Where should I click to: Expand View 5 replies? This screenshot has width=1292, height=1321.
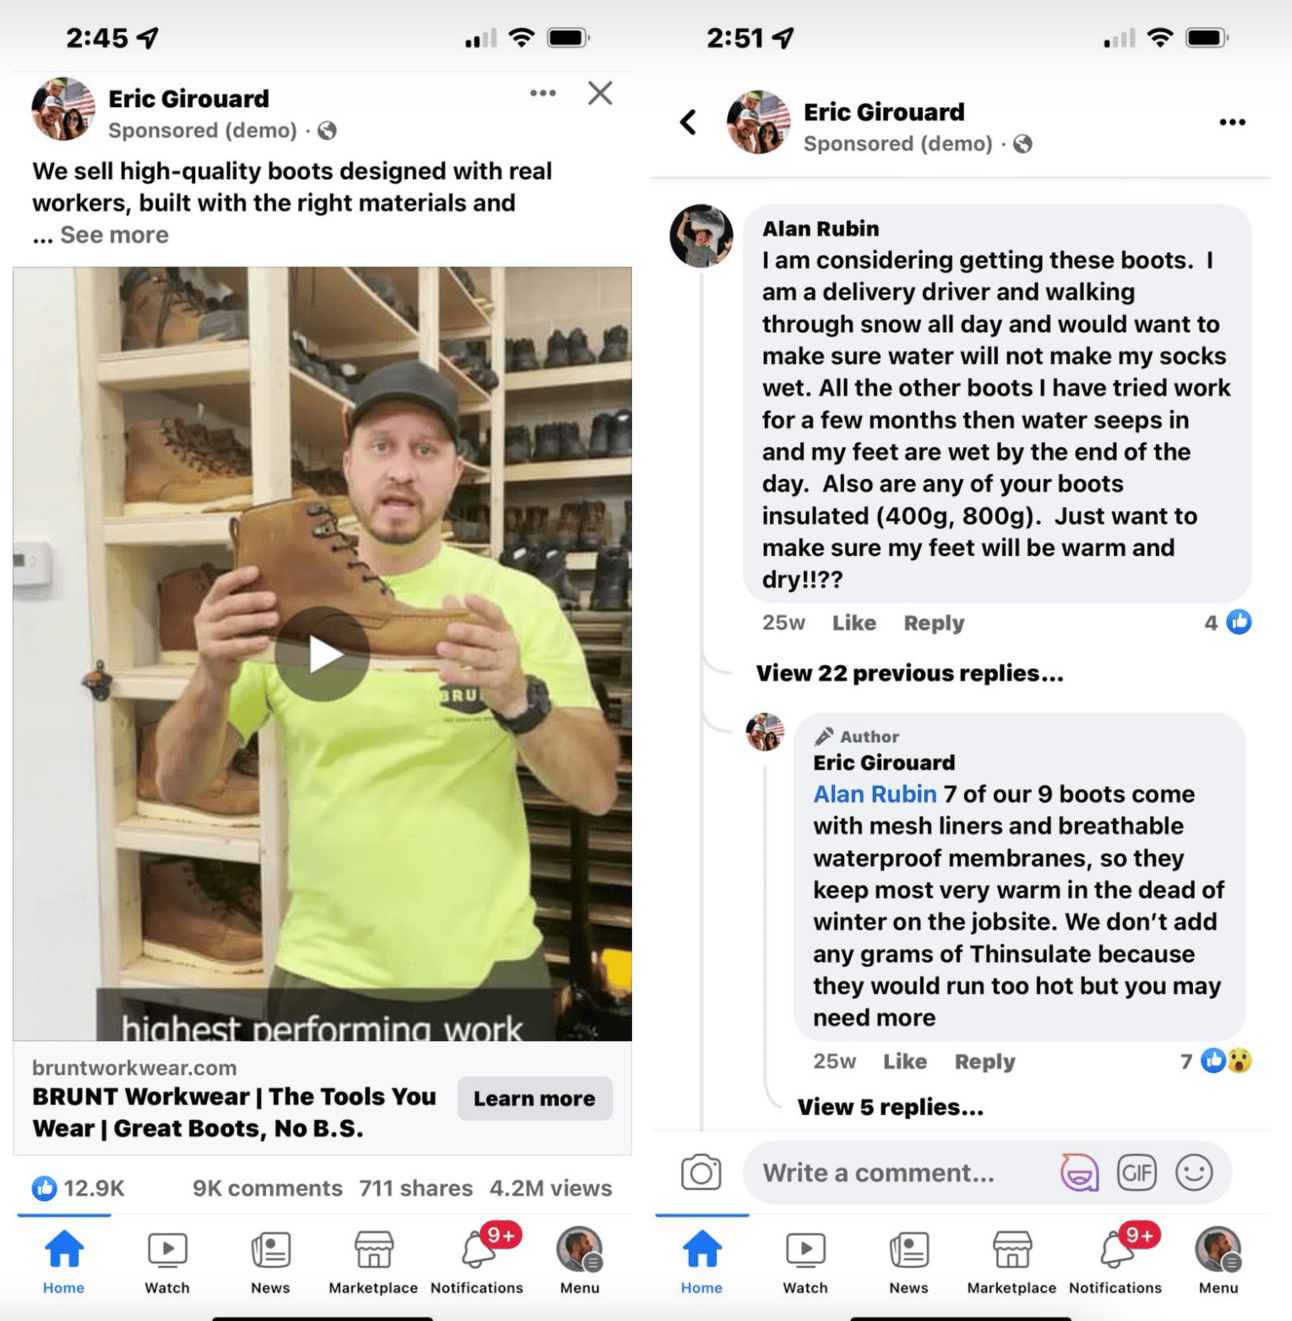[890, 1107]
